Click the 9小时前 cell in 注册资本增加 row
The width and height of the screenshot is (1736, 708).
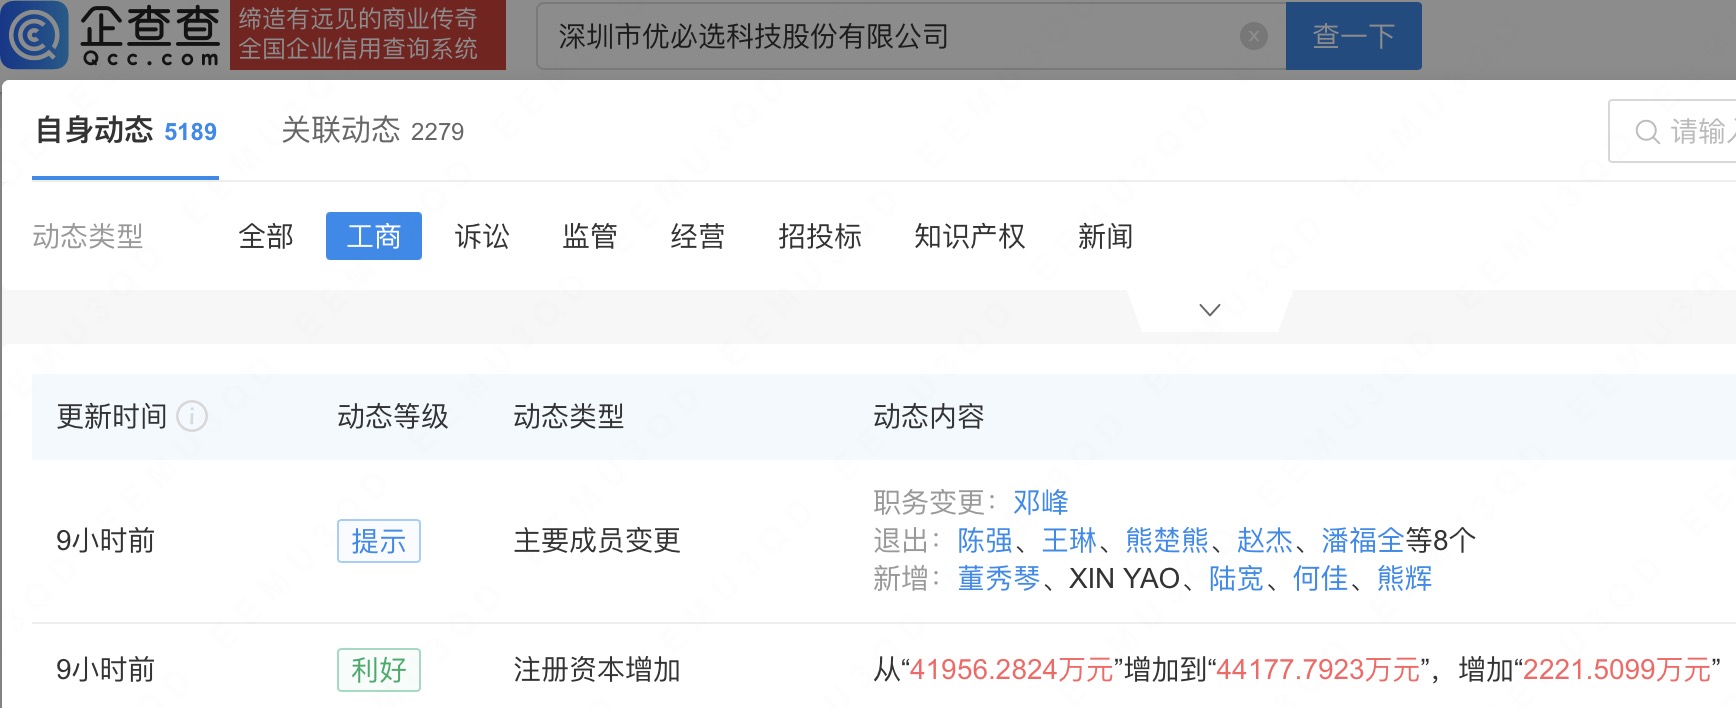pyautogui.click(x=106, y=669)
